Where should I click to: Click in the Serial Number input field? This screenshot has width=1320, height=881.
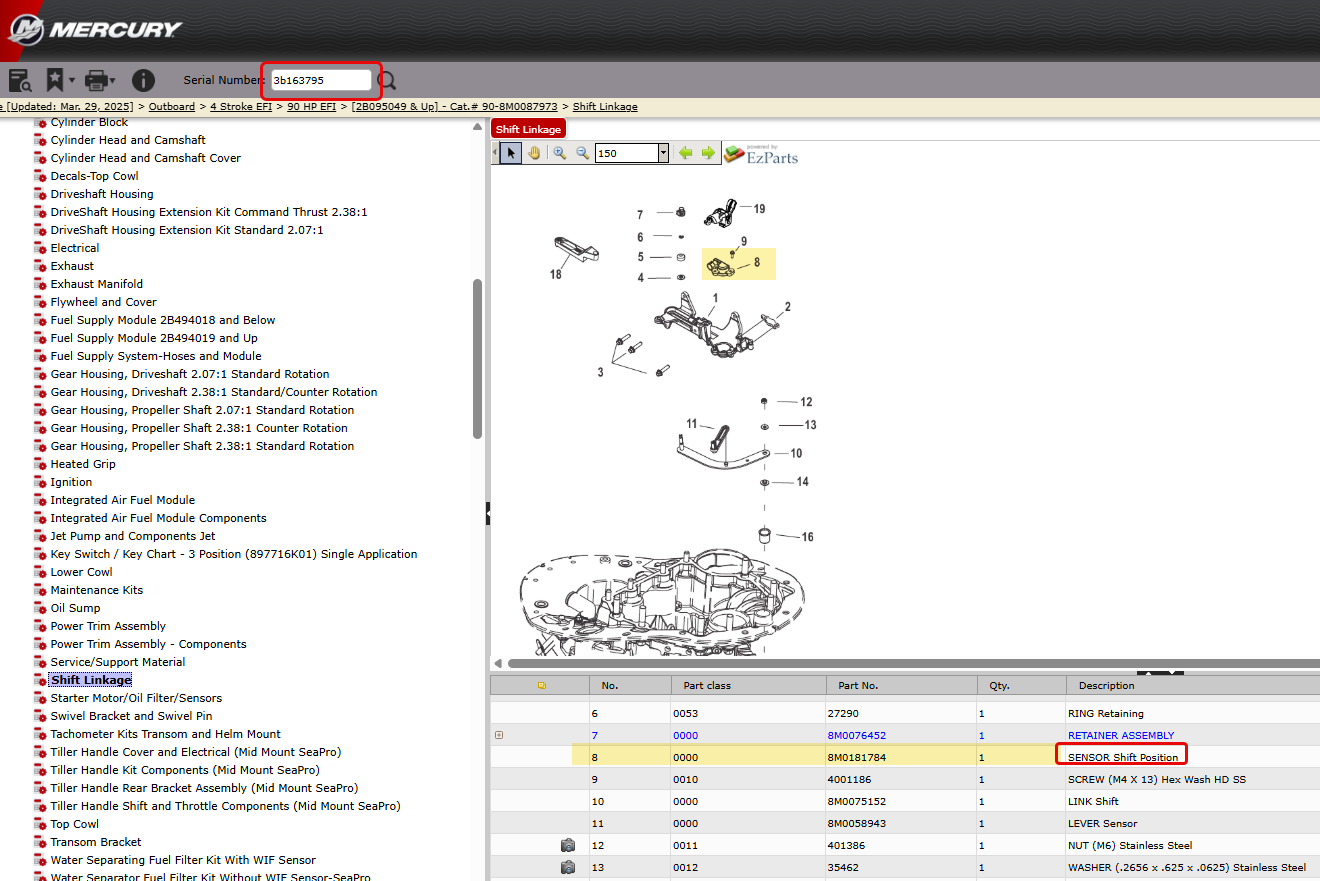point(320,80)
